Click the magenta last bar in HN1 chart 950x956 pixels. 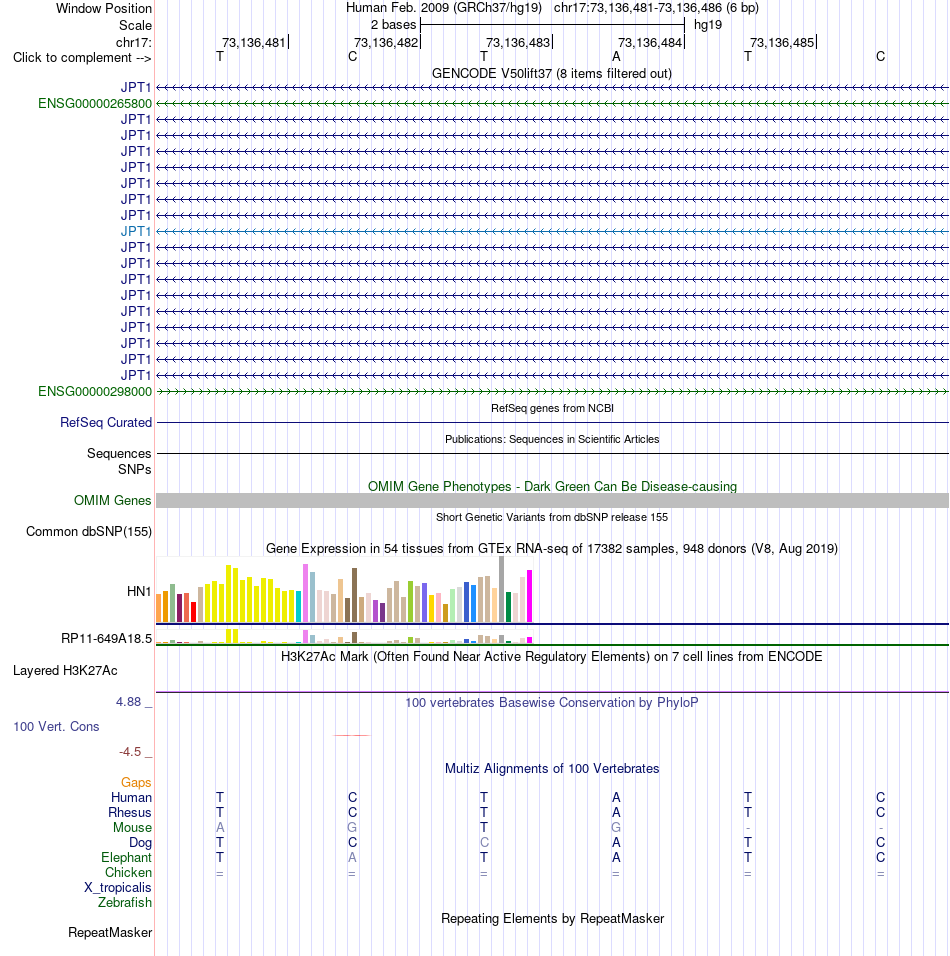click(530, 596)
